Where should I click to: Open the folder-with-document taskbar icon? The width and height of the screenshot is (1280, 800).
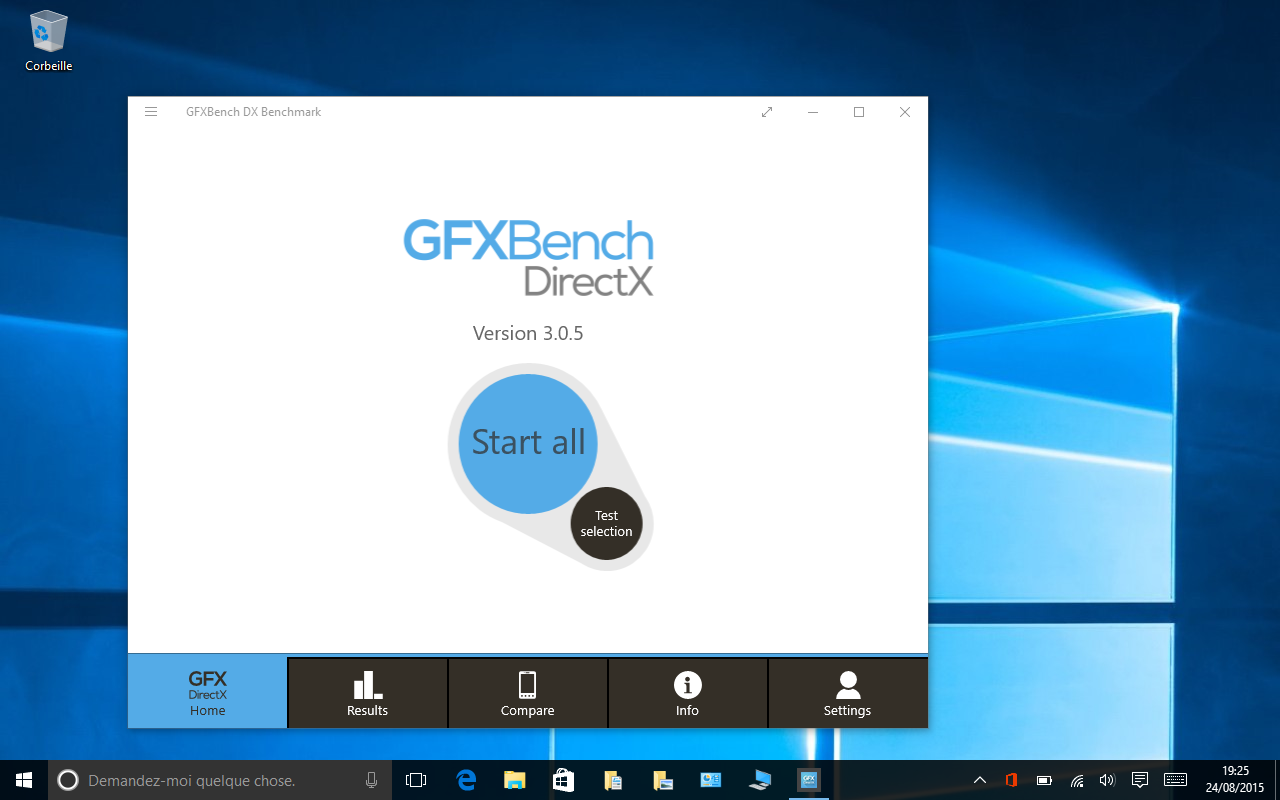[613, 780]
